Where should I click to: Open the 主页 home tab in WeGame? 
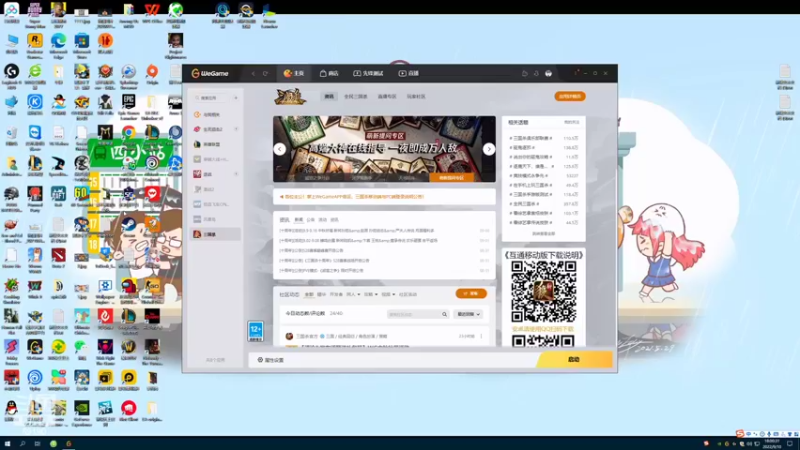coord(294,73)
